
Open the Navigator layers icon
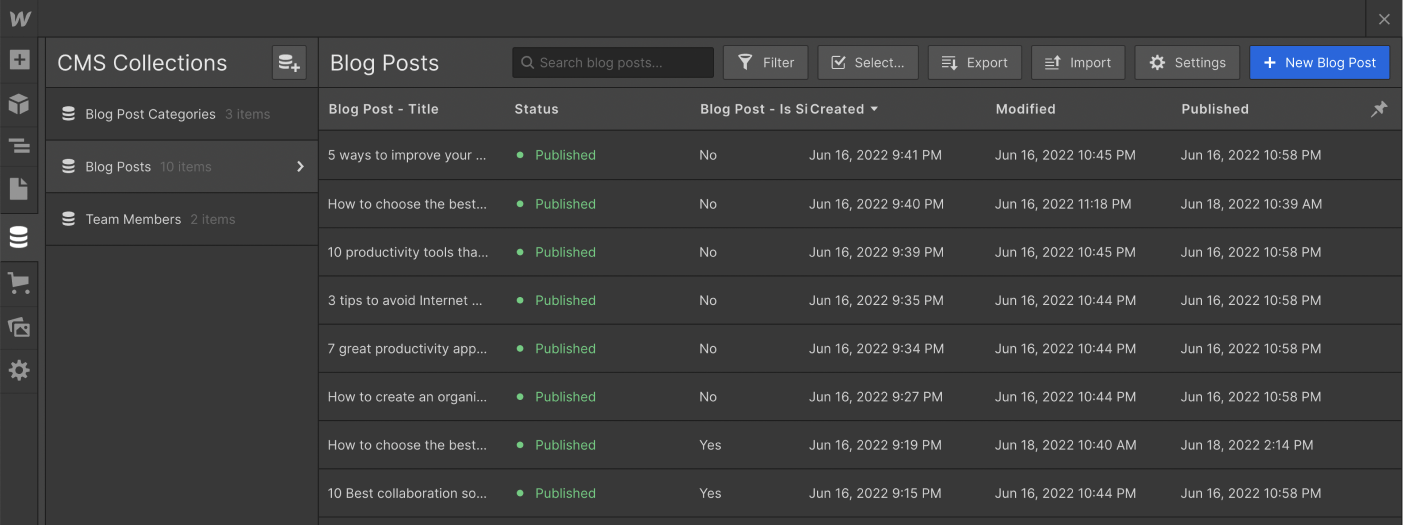coord(19,146)
